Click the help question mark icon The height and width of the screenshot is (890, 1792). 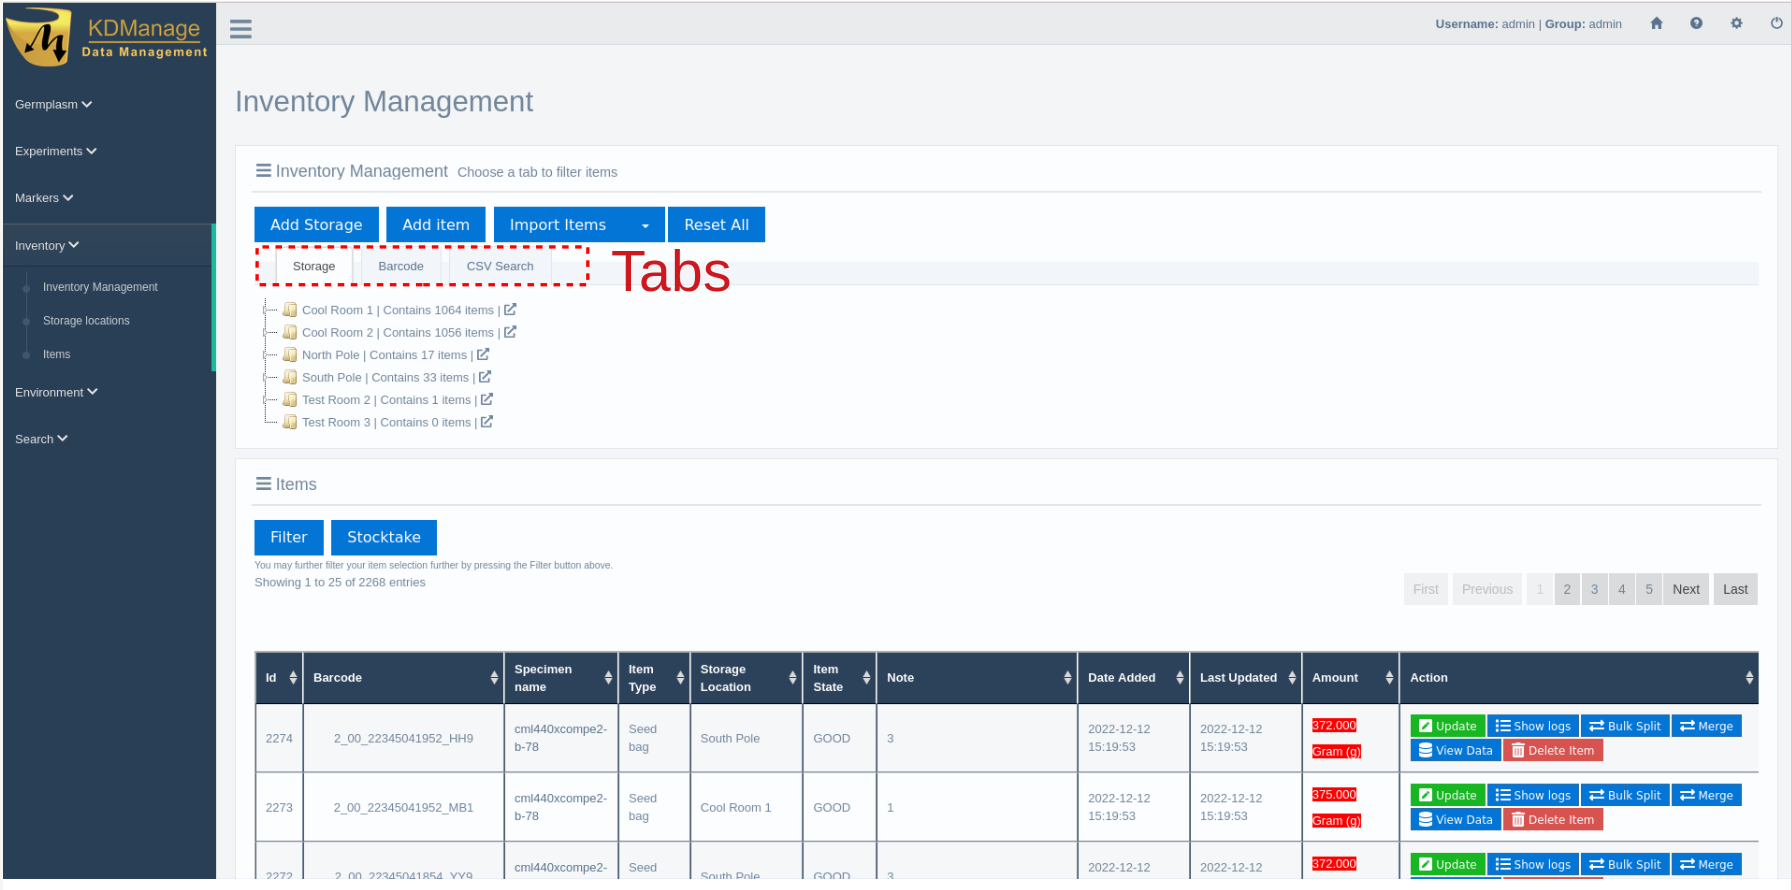pos(1696,24)
